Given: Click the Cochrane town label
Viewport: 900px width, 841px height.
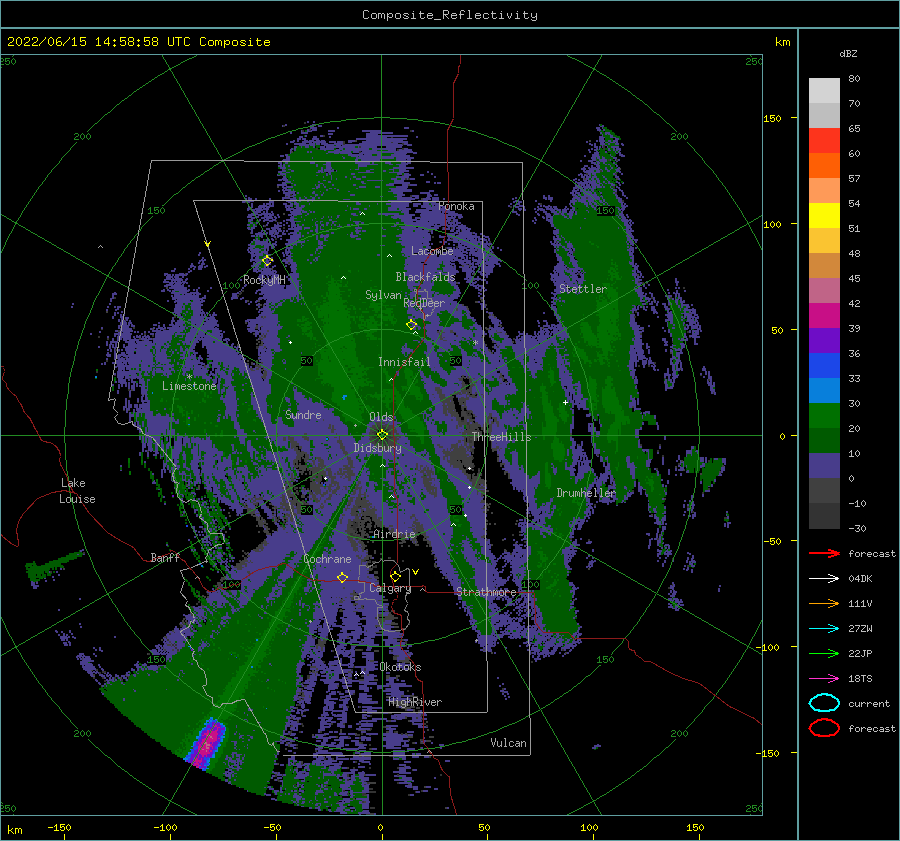Looking at the screenshot, I should click(327, 559).
